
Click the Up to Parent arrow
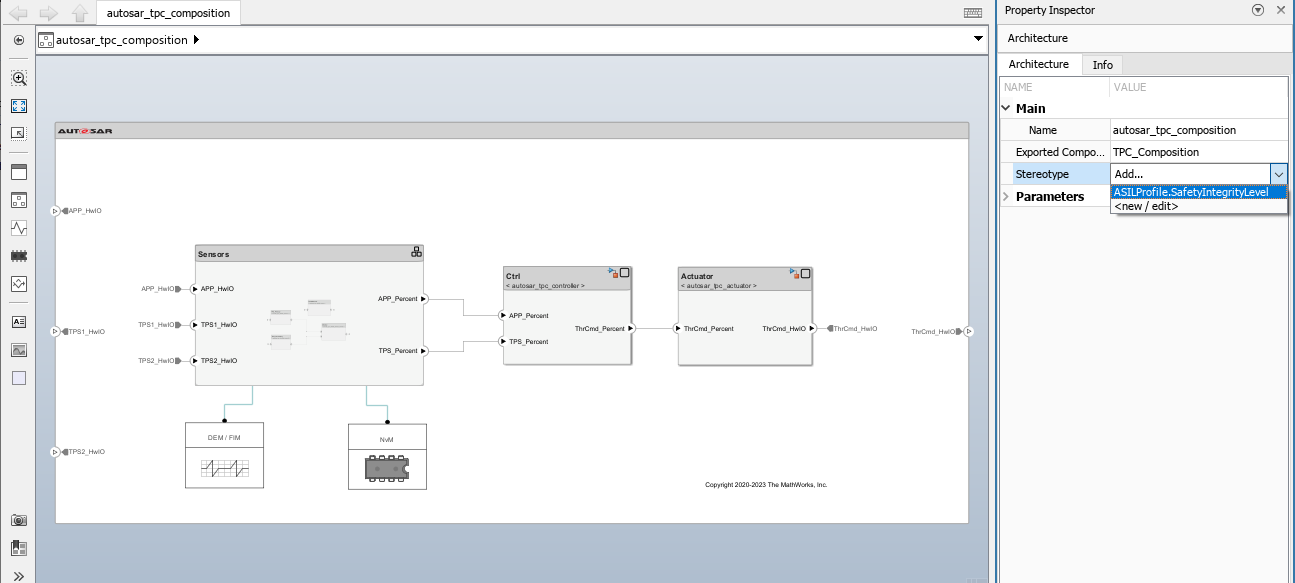80,14
